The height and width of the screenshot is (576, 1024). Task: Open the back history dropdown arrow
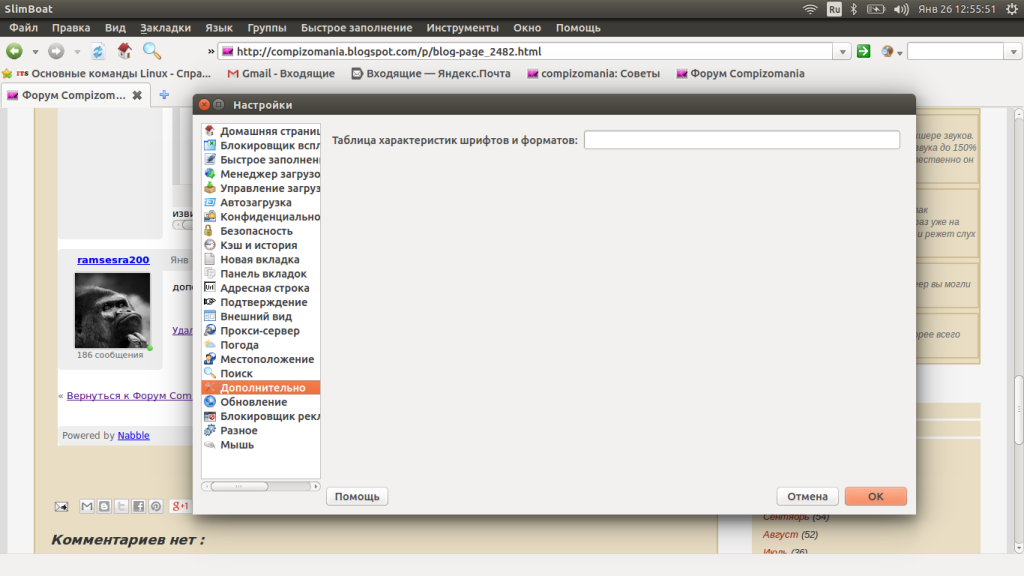click(35, 51)
